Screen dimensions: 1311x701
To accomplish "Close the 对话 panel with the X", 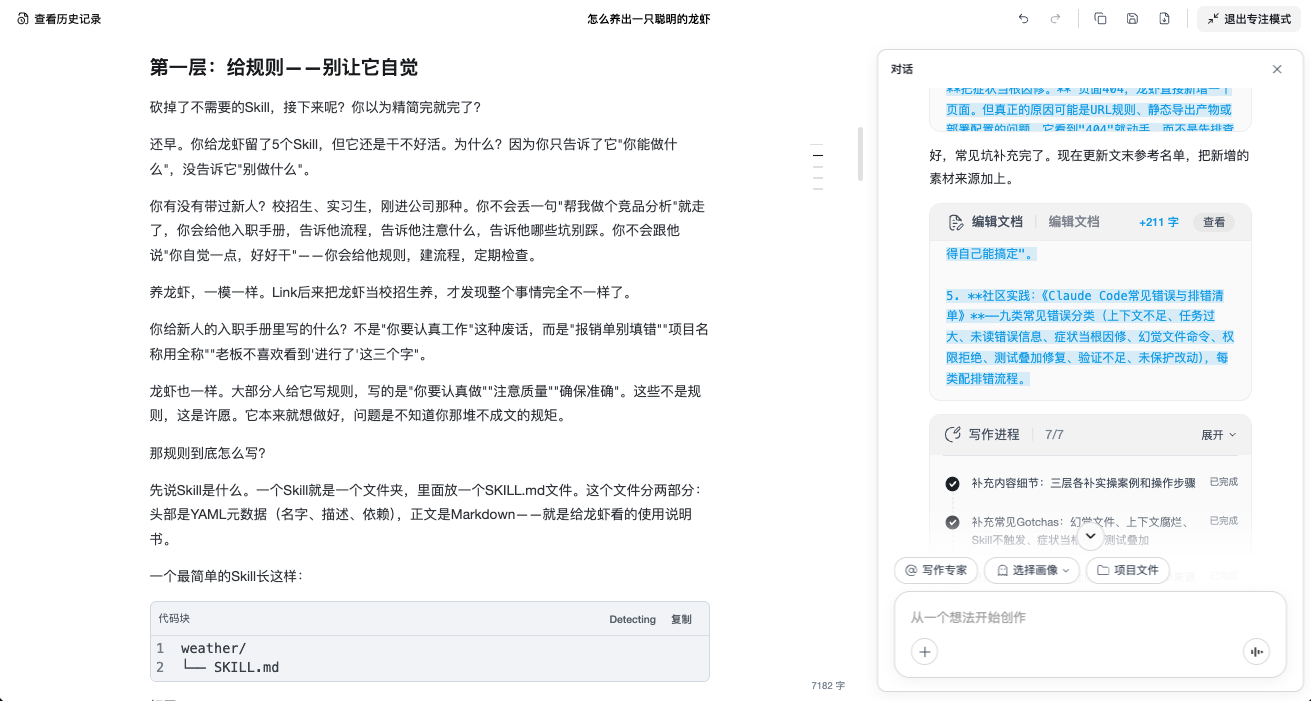I will pyautogui.click(x=1277, y=69).
